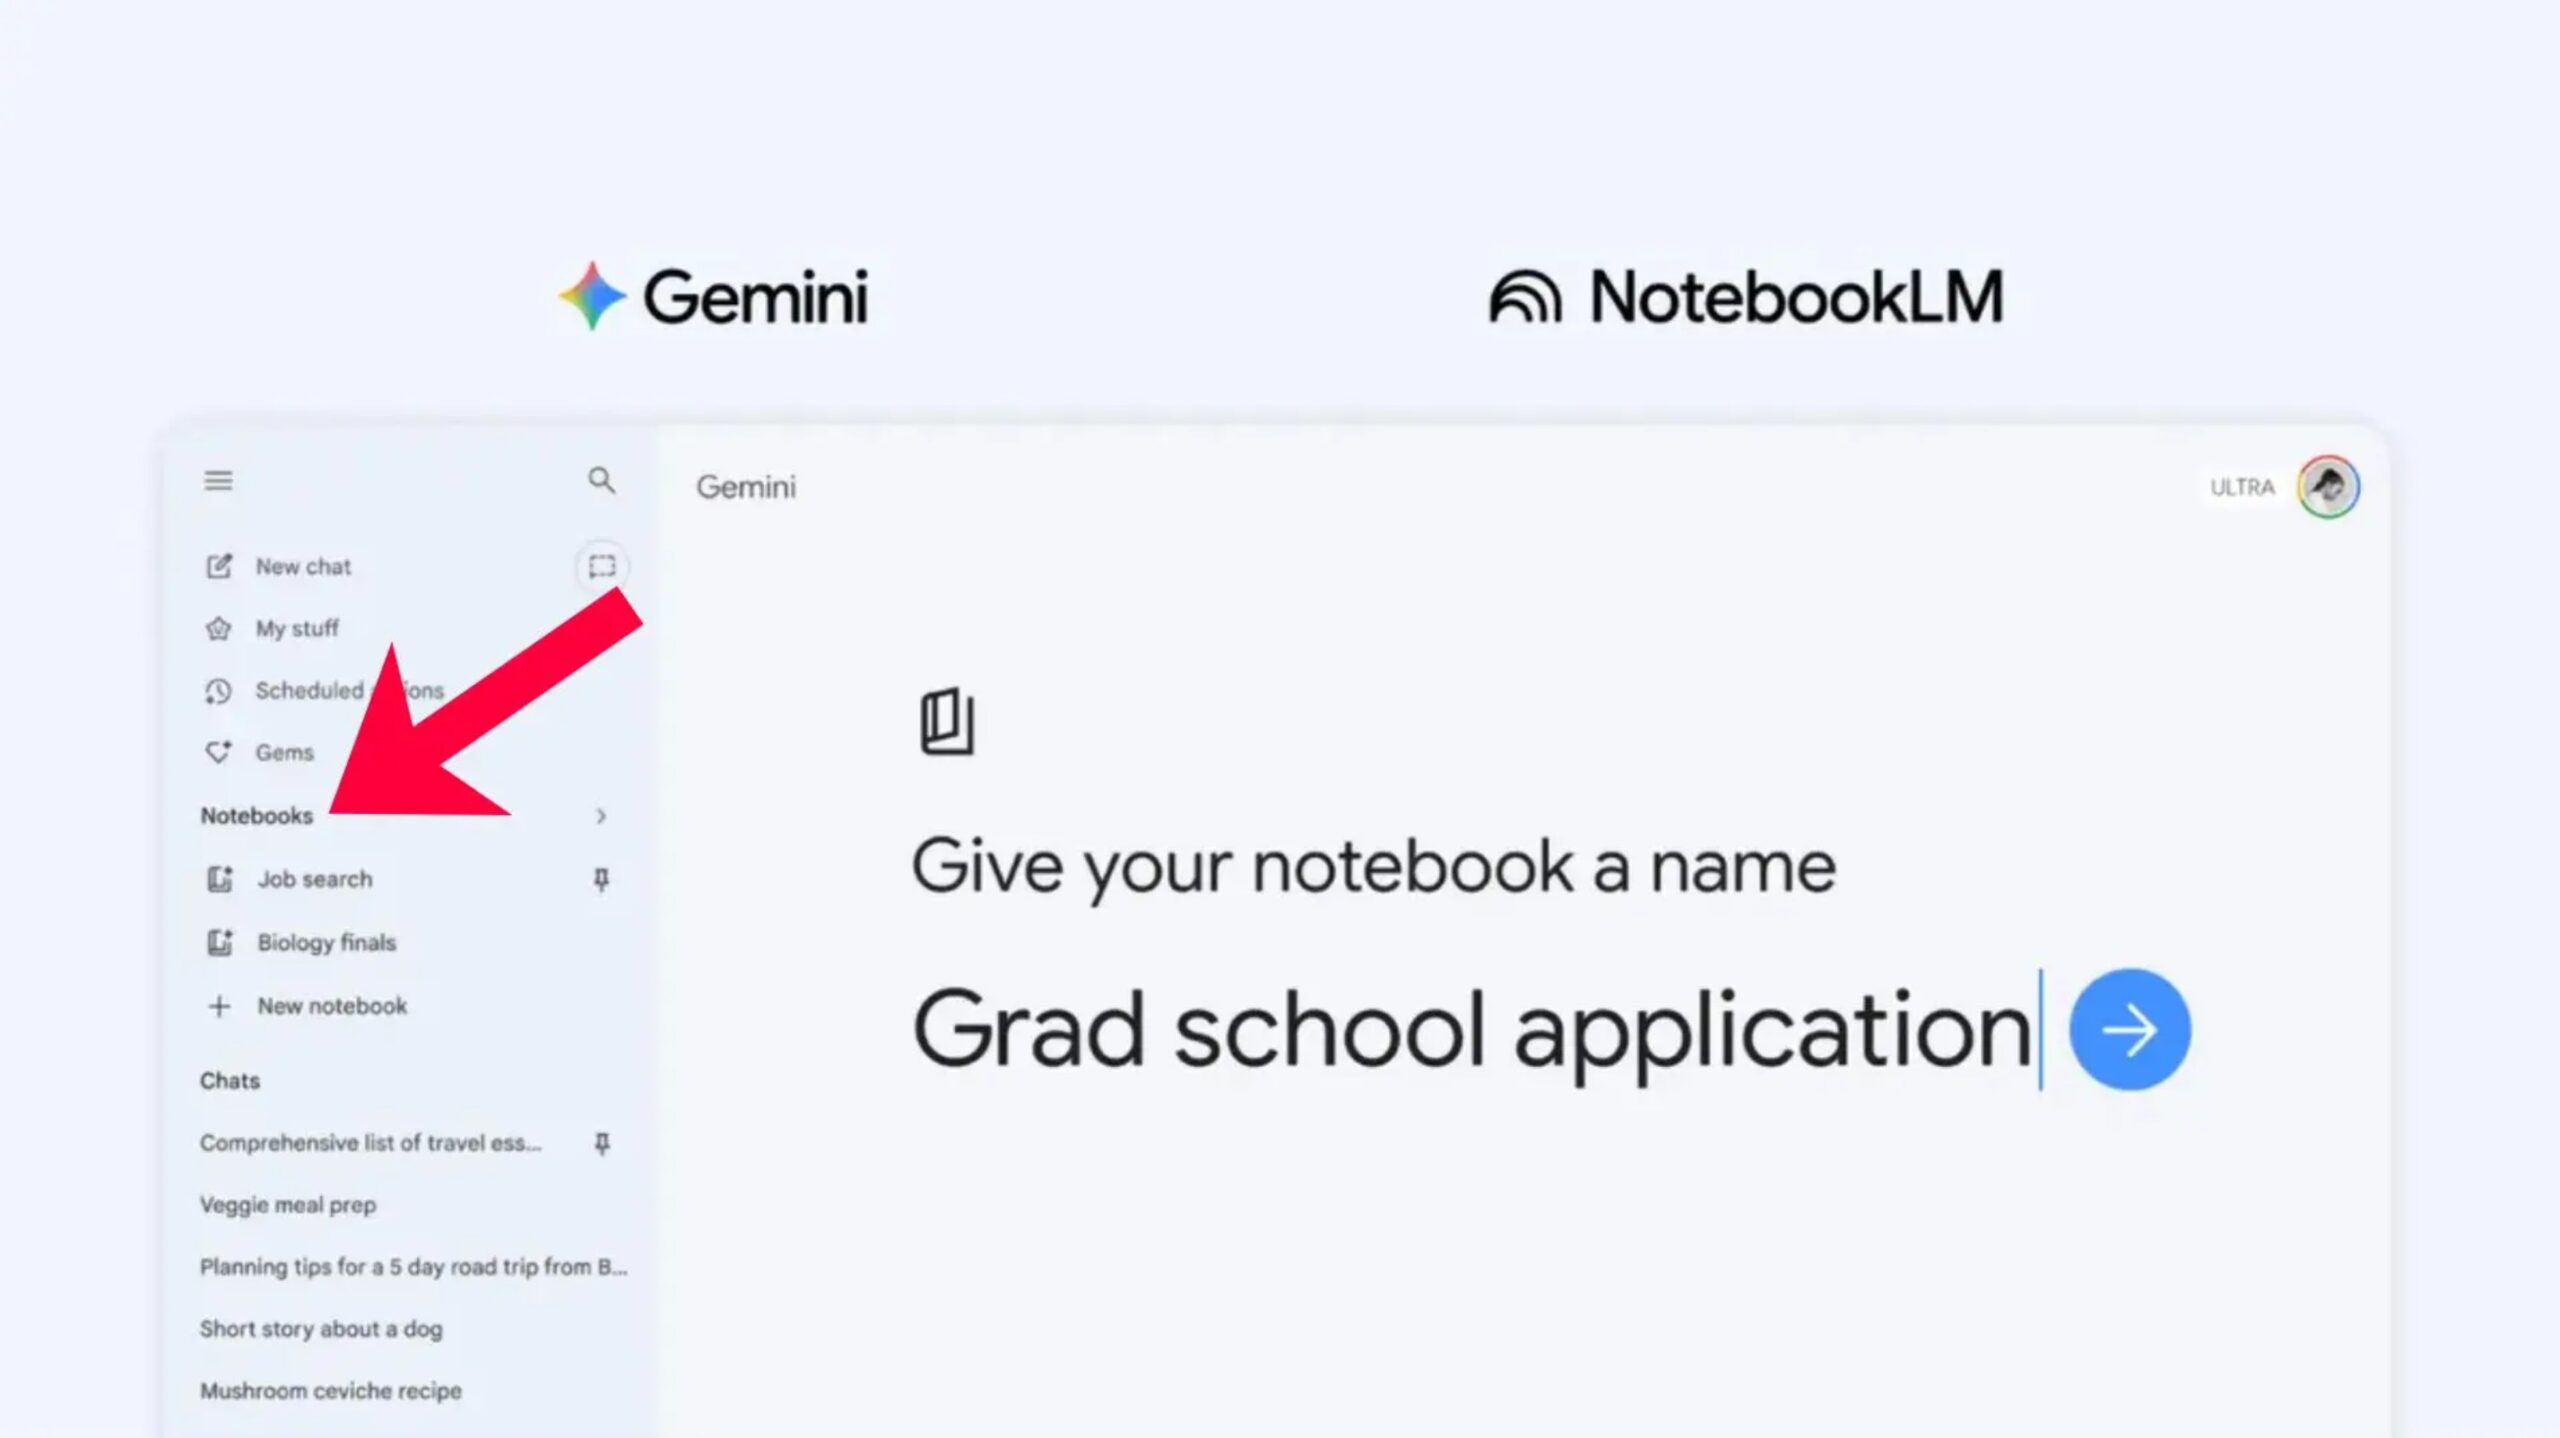Select the Job search notebook

[x=314, y=879]
